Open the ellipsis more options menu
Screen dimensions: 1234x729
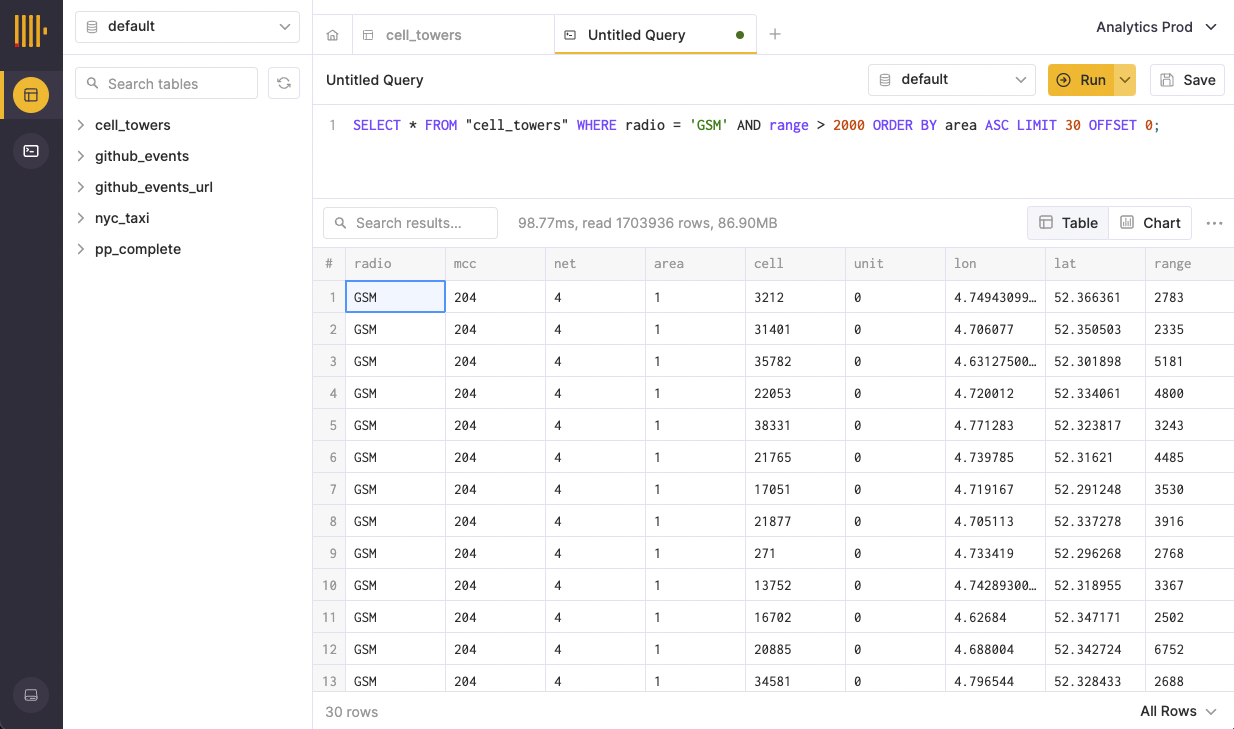click(1214, 222)
